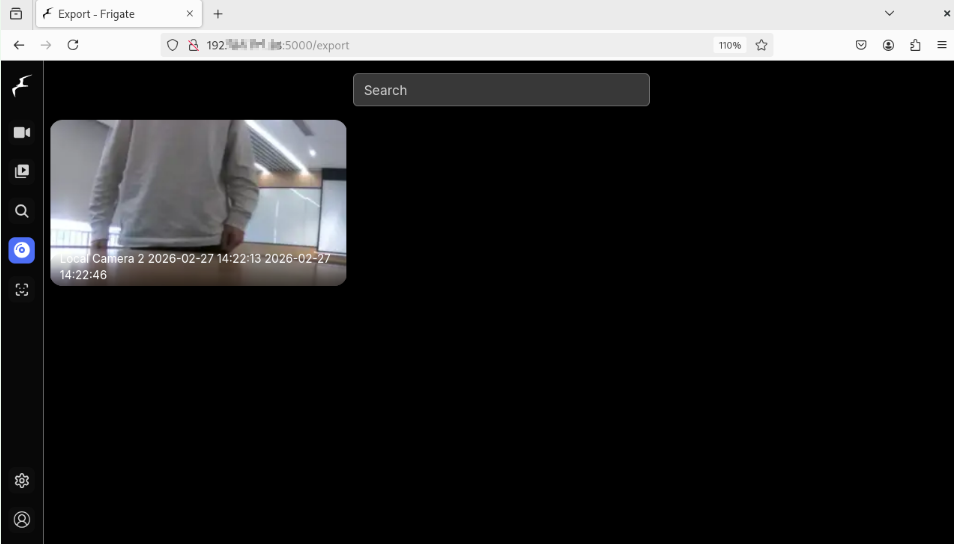Open the Firefox hamburger application menu
Image resolution: width=954 pixels, height=544 pixels.
pyautogui.click(x=941, y=45)
